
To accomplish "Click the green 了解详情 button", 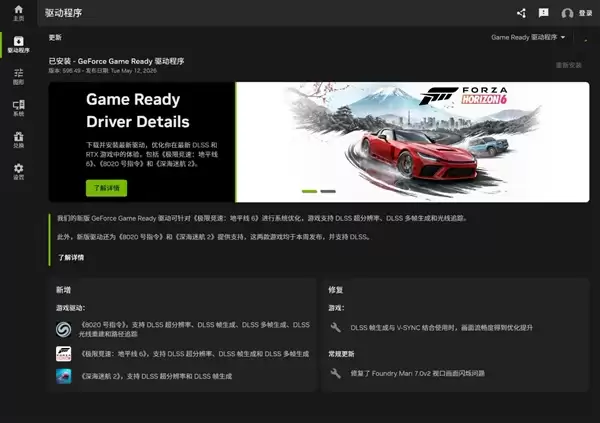I will point(106,188).
